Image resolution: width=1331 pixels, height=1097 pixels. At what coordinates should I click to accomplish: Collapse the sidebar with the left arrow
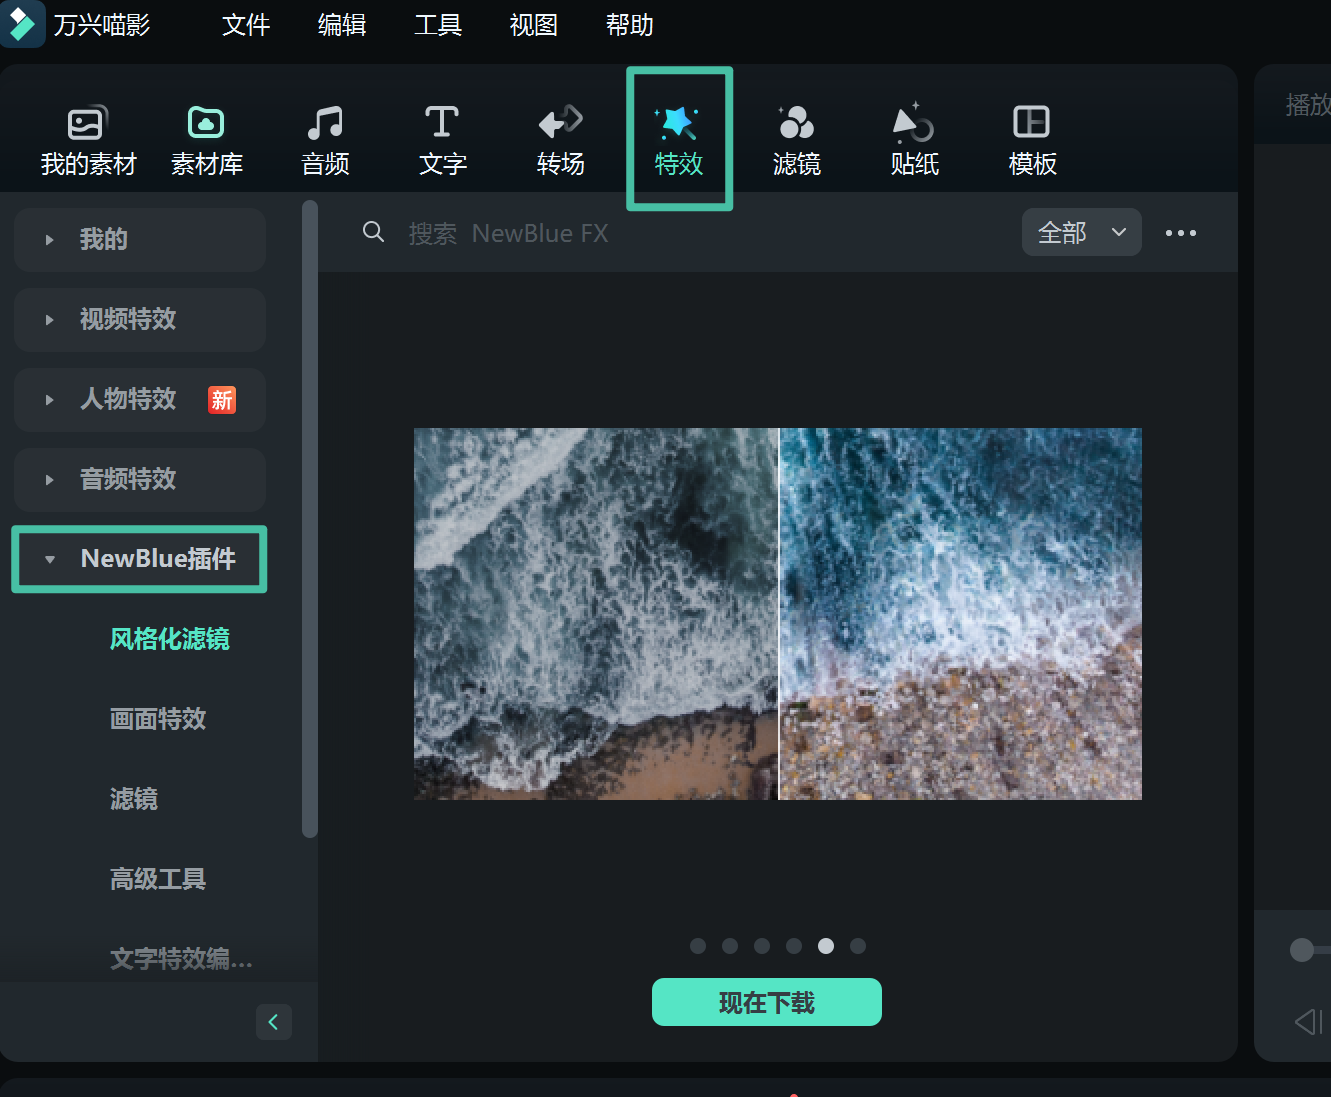click(274, 1021)
